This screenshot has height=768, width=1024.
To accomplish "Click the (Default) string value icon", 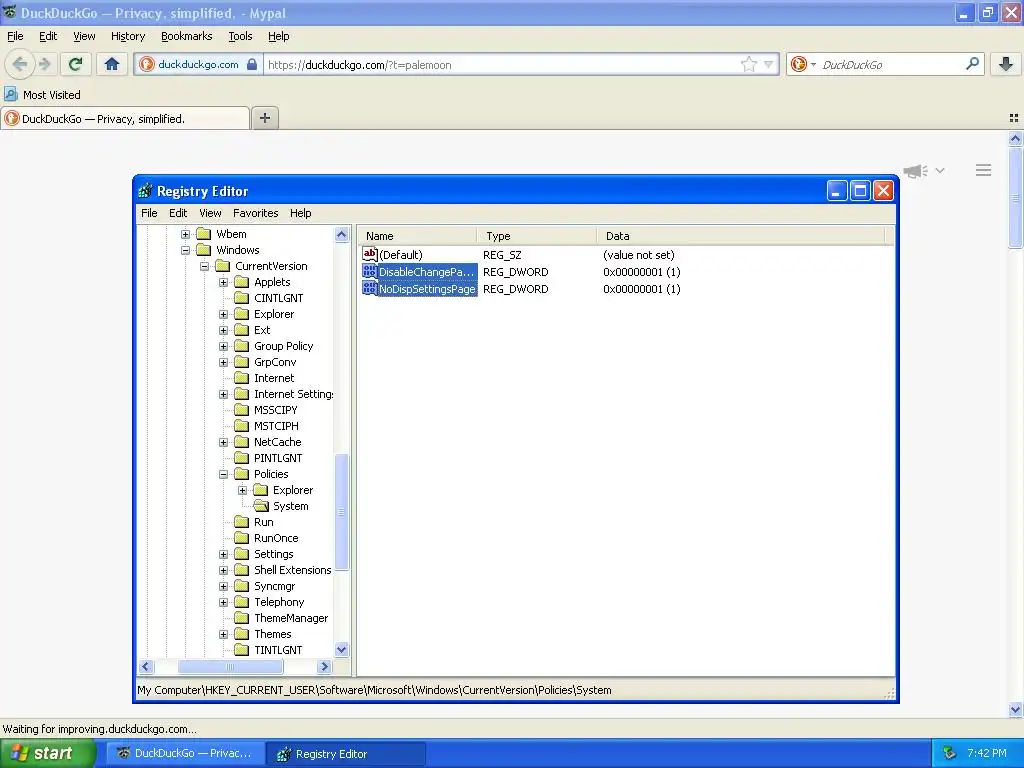I will pyautogui.click(x=370, y=255).
